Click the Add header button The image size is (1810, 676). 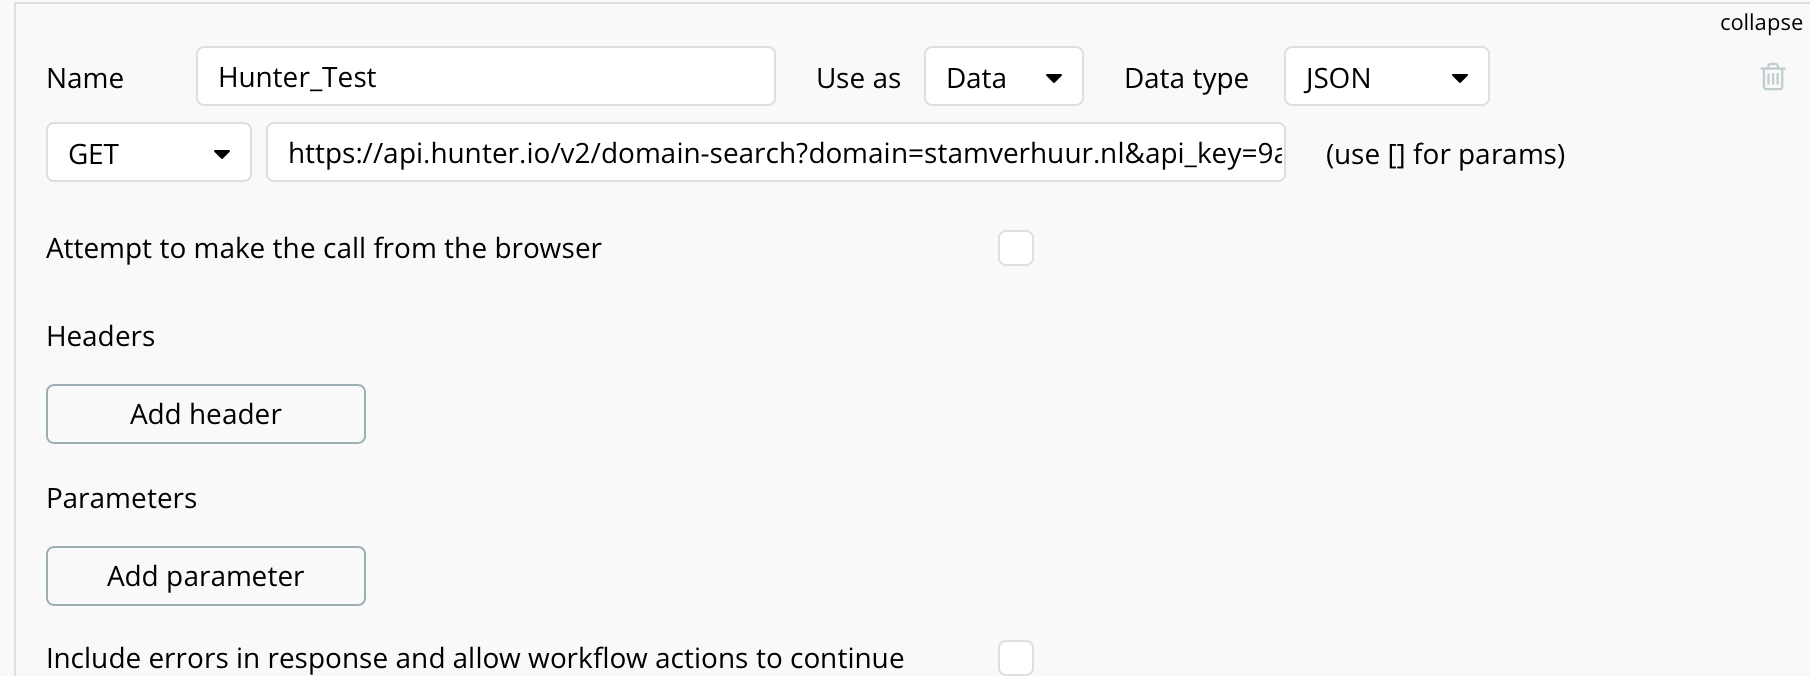[x=205, y=414]
